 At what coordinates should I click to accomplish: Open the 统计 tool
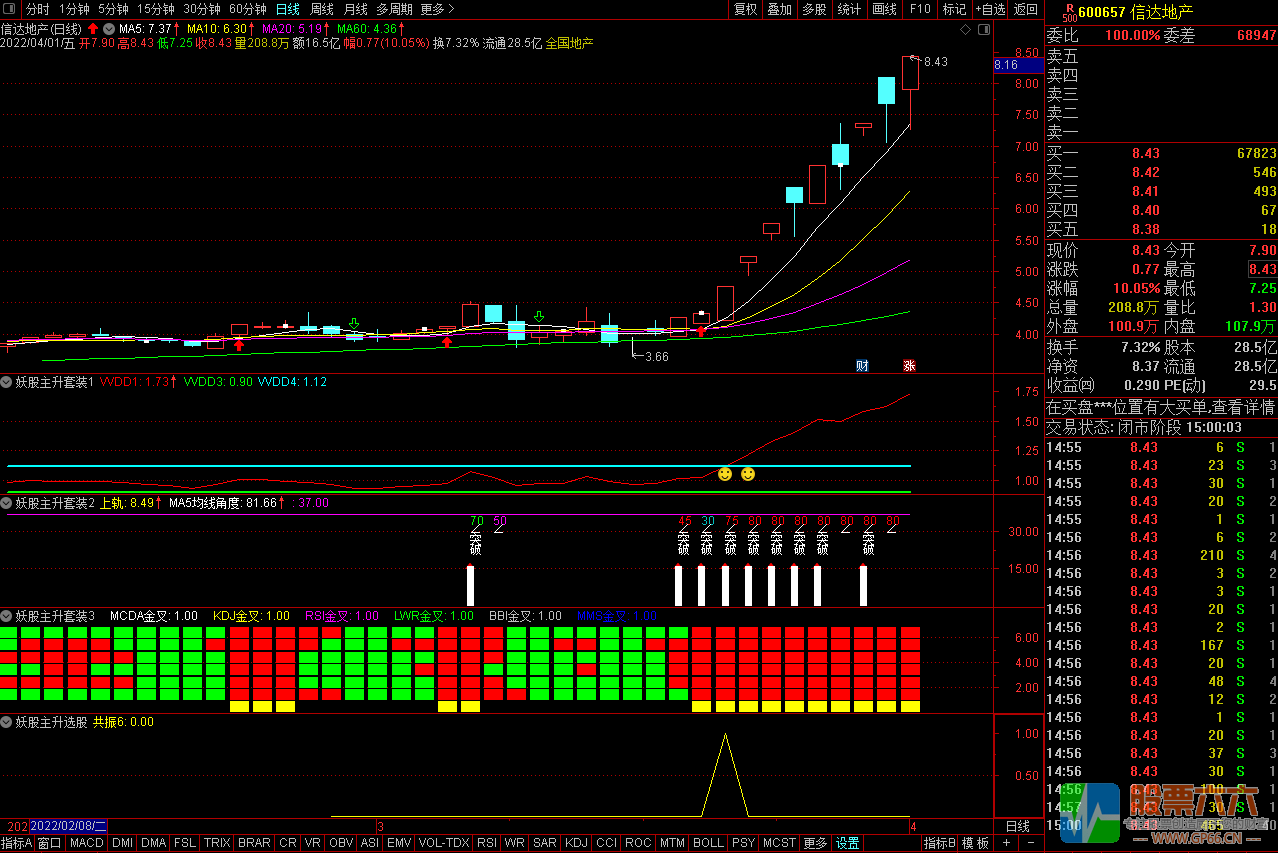849,9
